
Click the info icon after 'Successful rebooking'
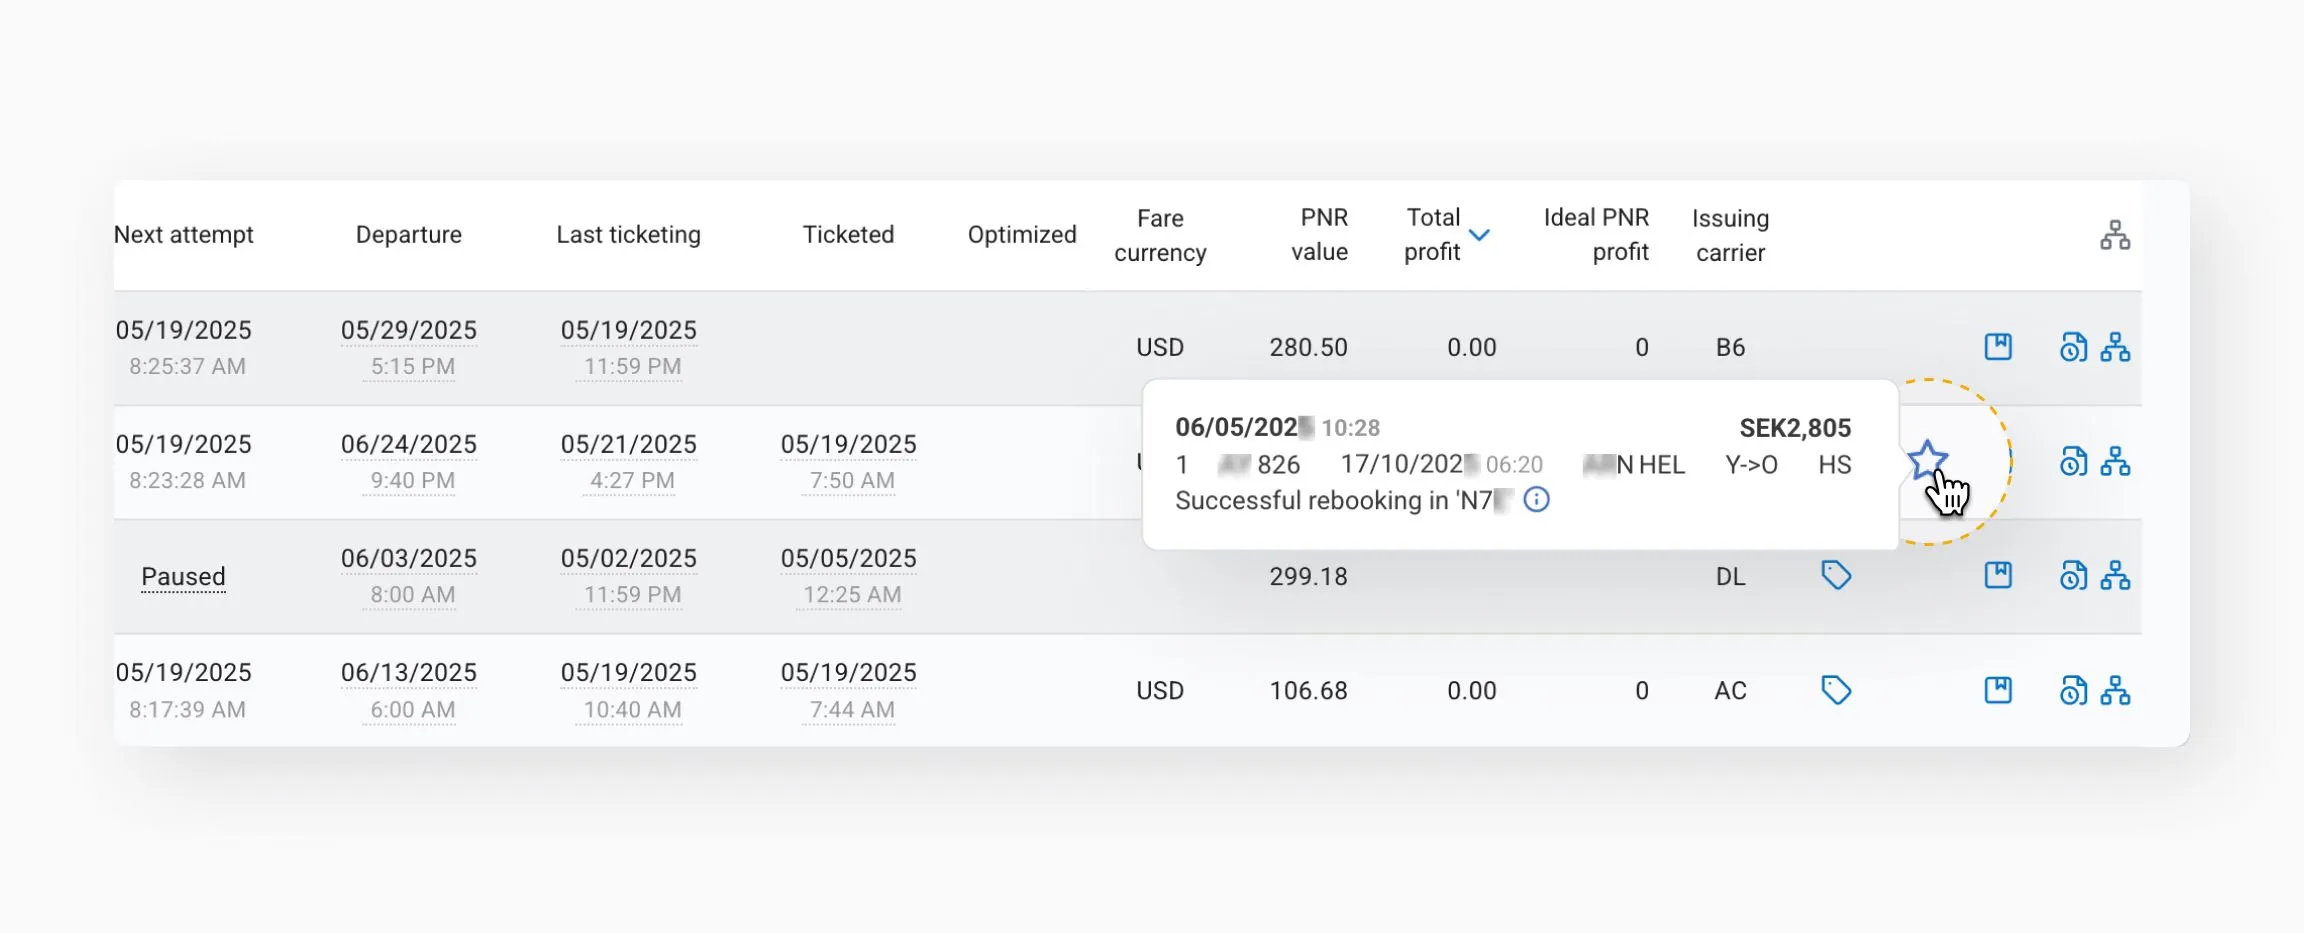pyautogui.click(x=1536, y=500)
